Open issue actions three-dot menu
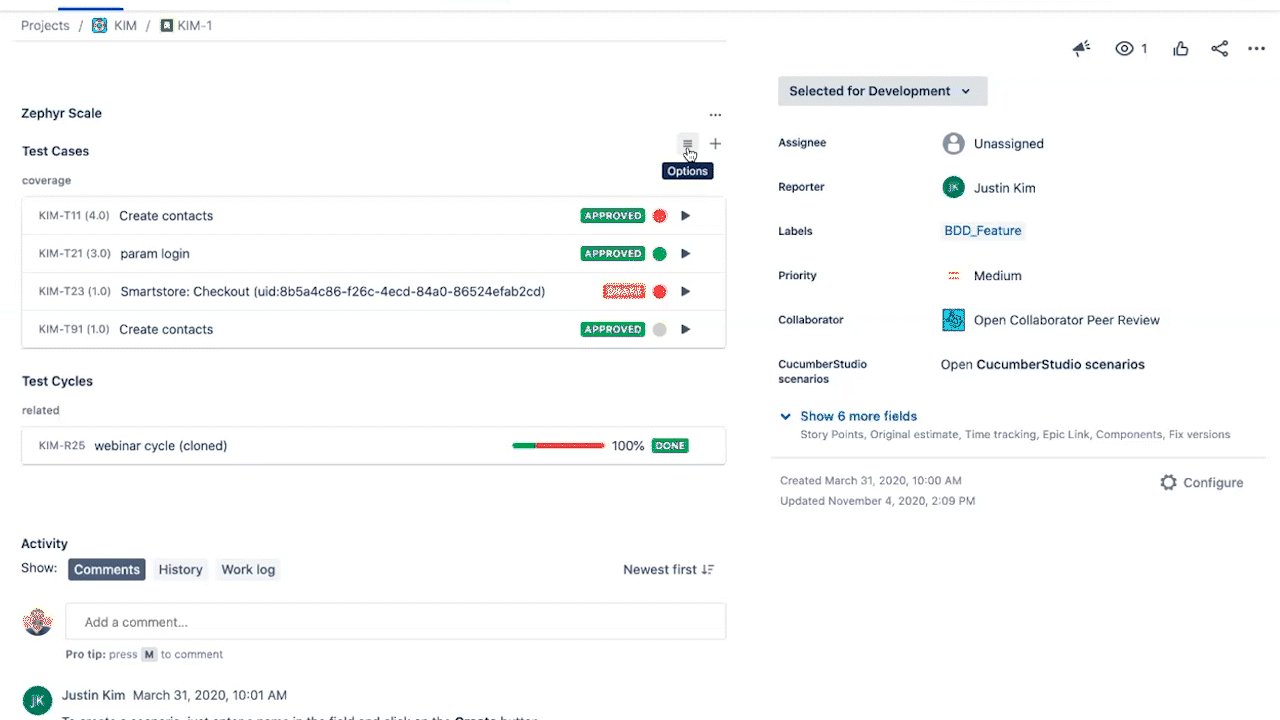1280x720 pixels. [1256, 48]
